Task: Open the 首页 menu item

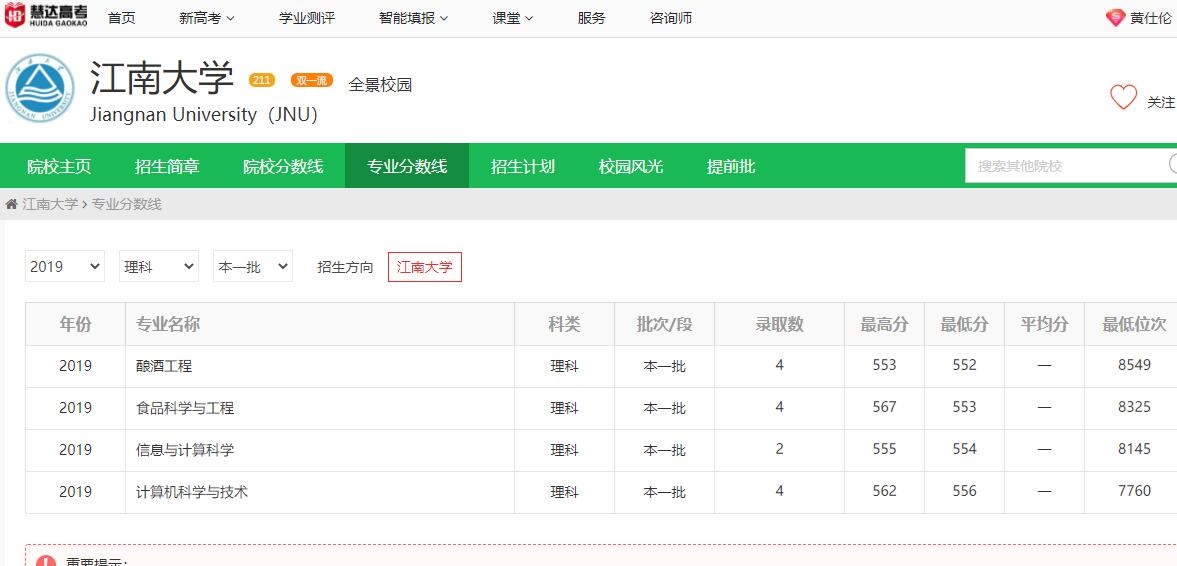Action: [122, 18]
